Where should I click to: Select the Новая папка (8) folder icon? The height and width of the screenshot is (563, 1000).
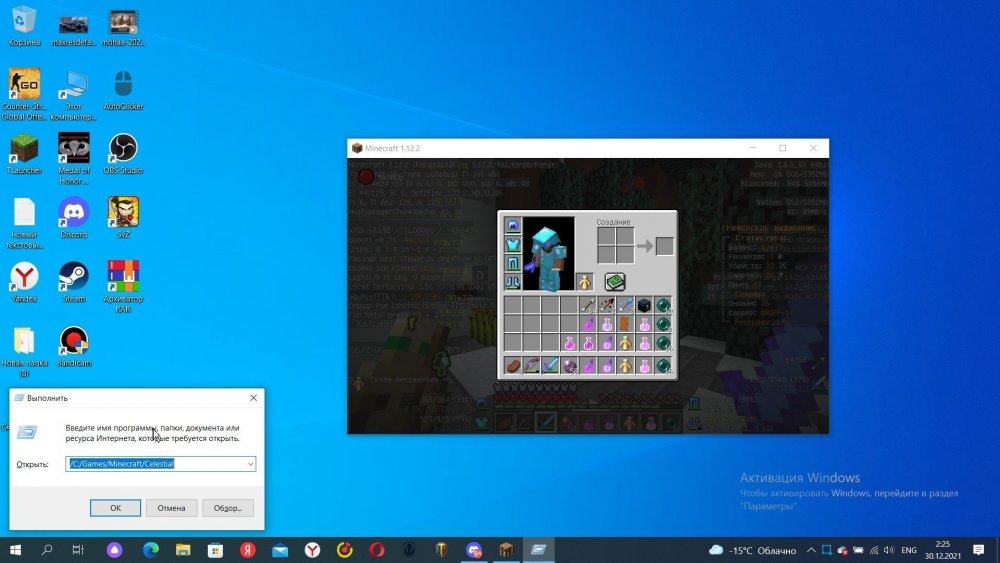pos(24,351)
